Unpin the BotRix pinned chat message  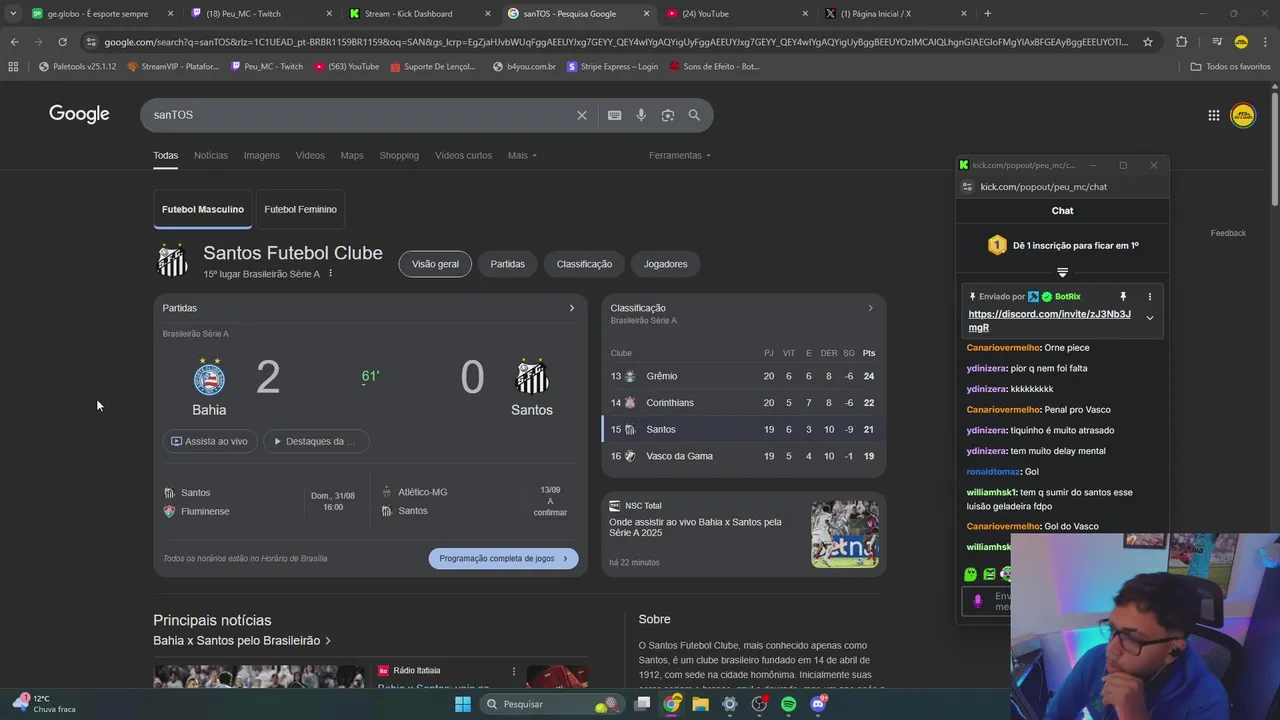[x=1123, y=297]
